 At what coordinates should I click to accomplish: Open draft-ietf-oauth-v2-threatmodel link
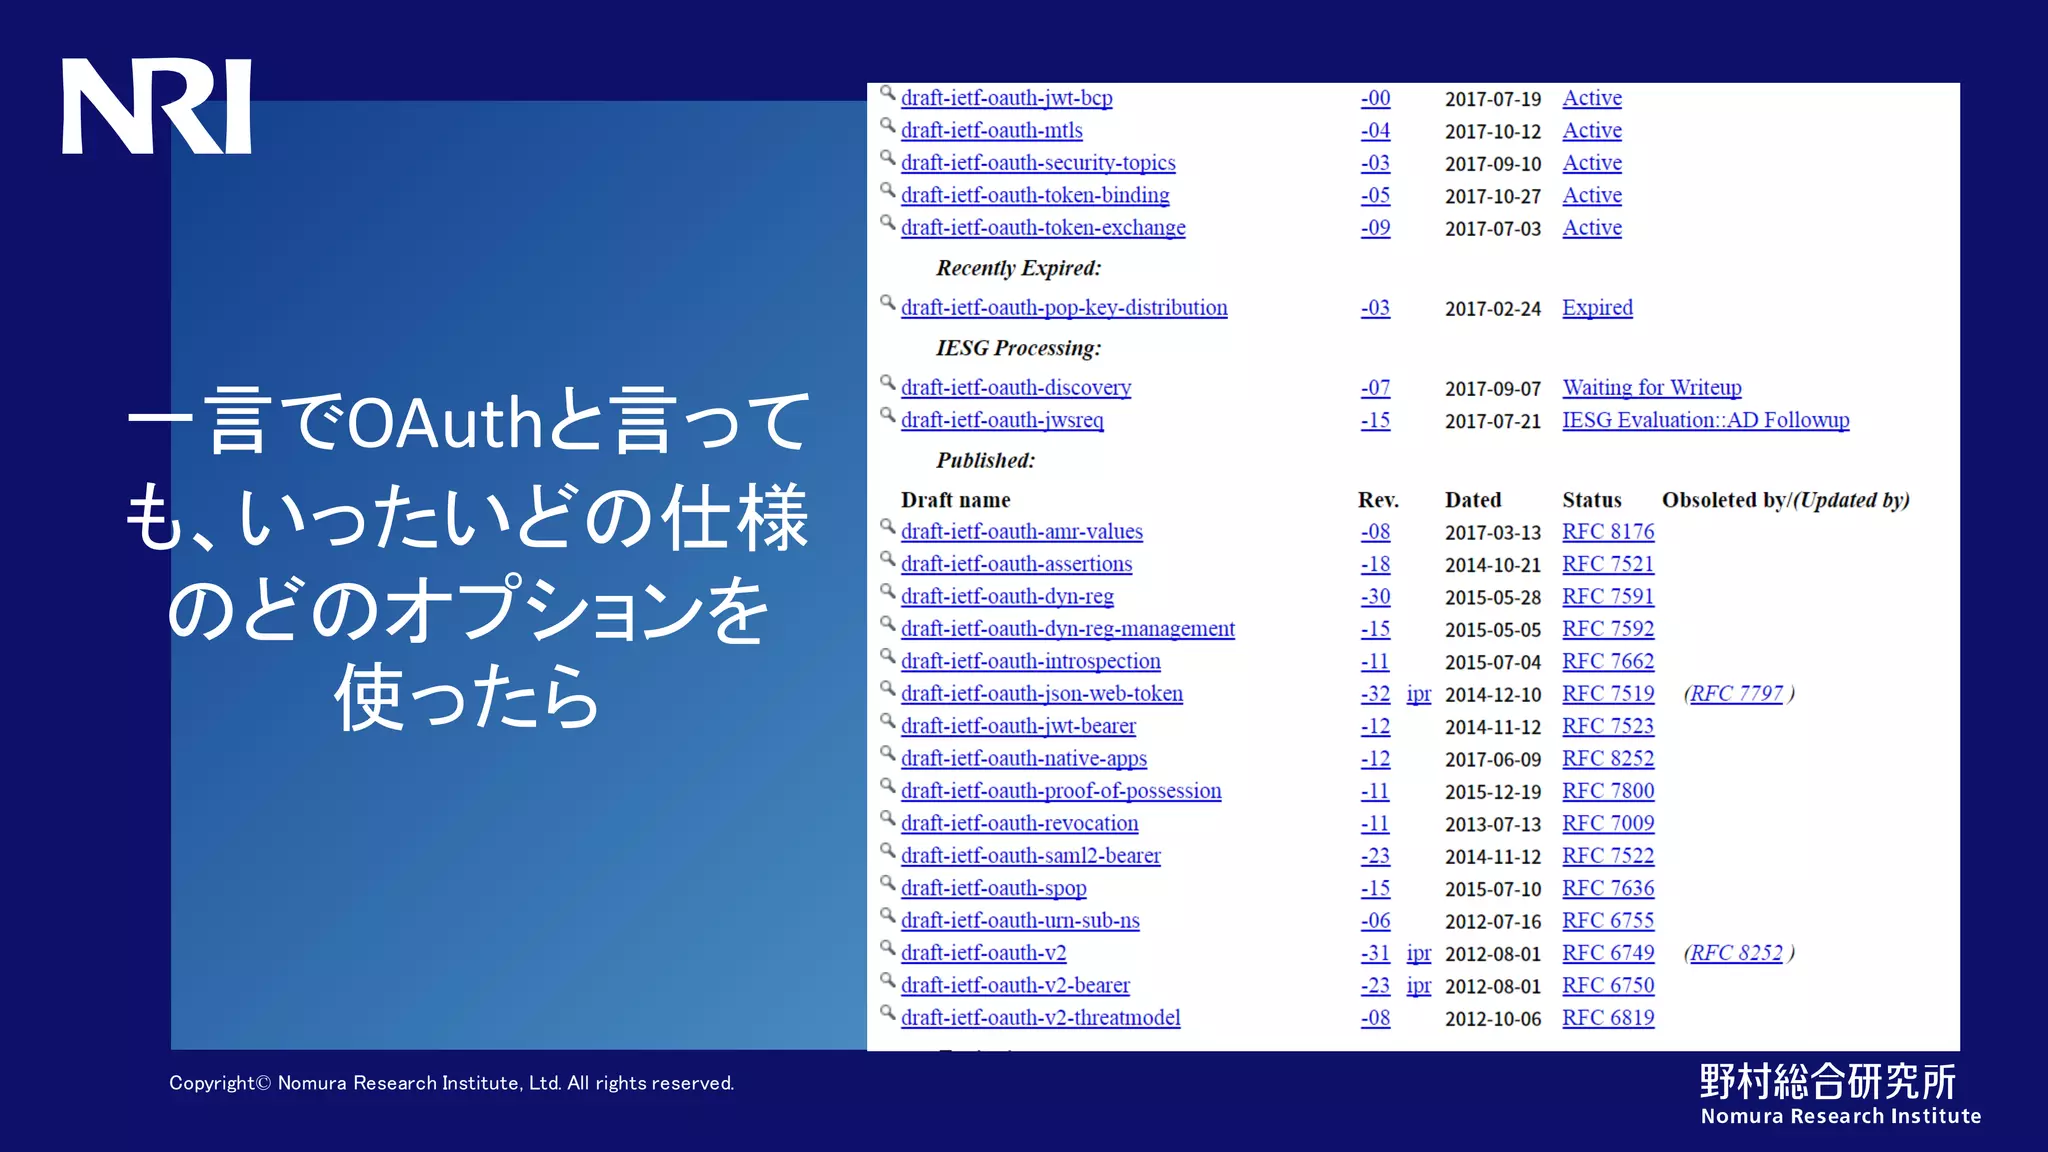point(1040,1018)
